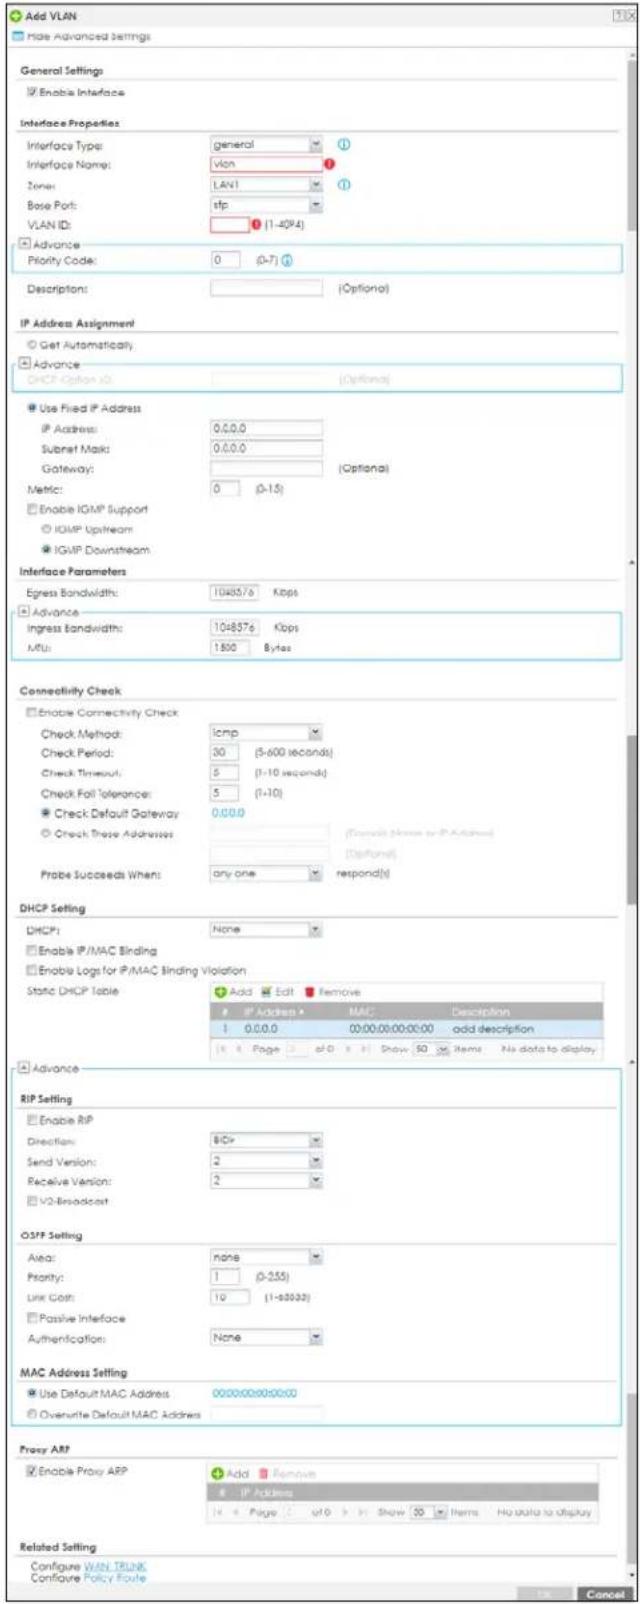Click the Description input field

266,288
